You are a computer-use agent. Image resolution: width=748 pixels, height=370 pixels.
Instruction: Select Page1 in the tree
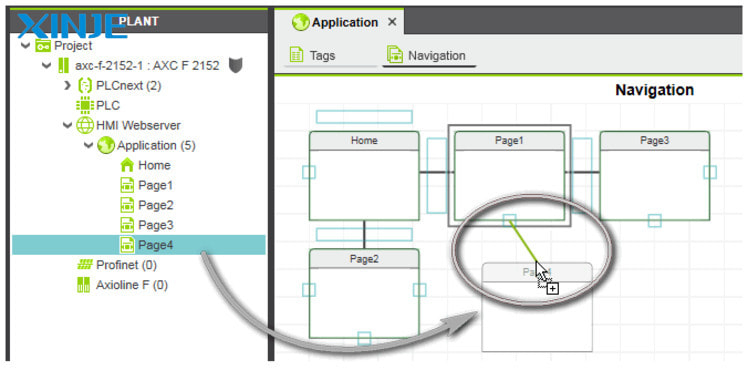coord(156,185)
